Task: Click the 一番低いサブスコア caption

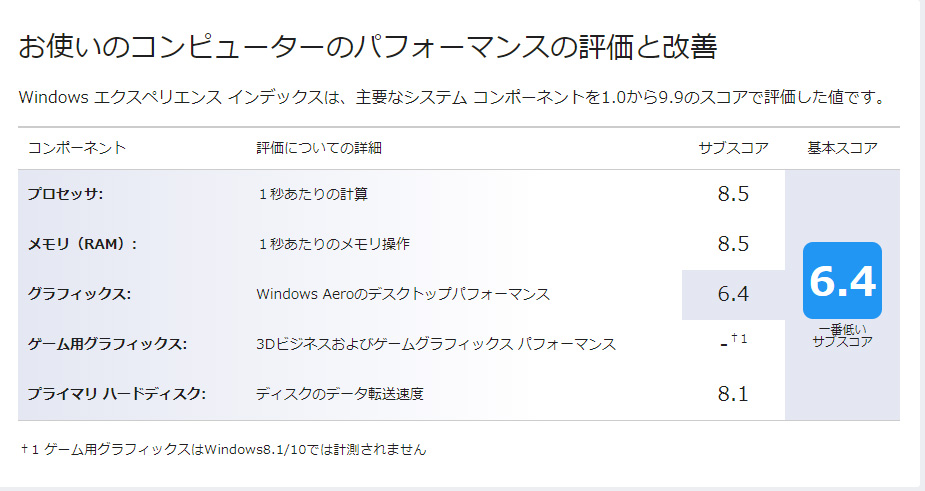Action: [842, 335]
